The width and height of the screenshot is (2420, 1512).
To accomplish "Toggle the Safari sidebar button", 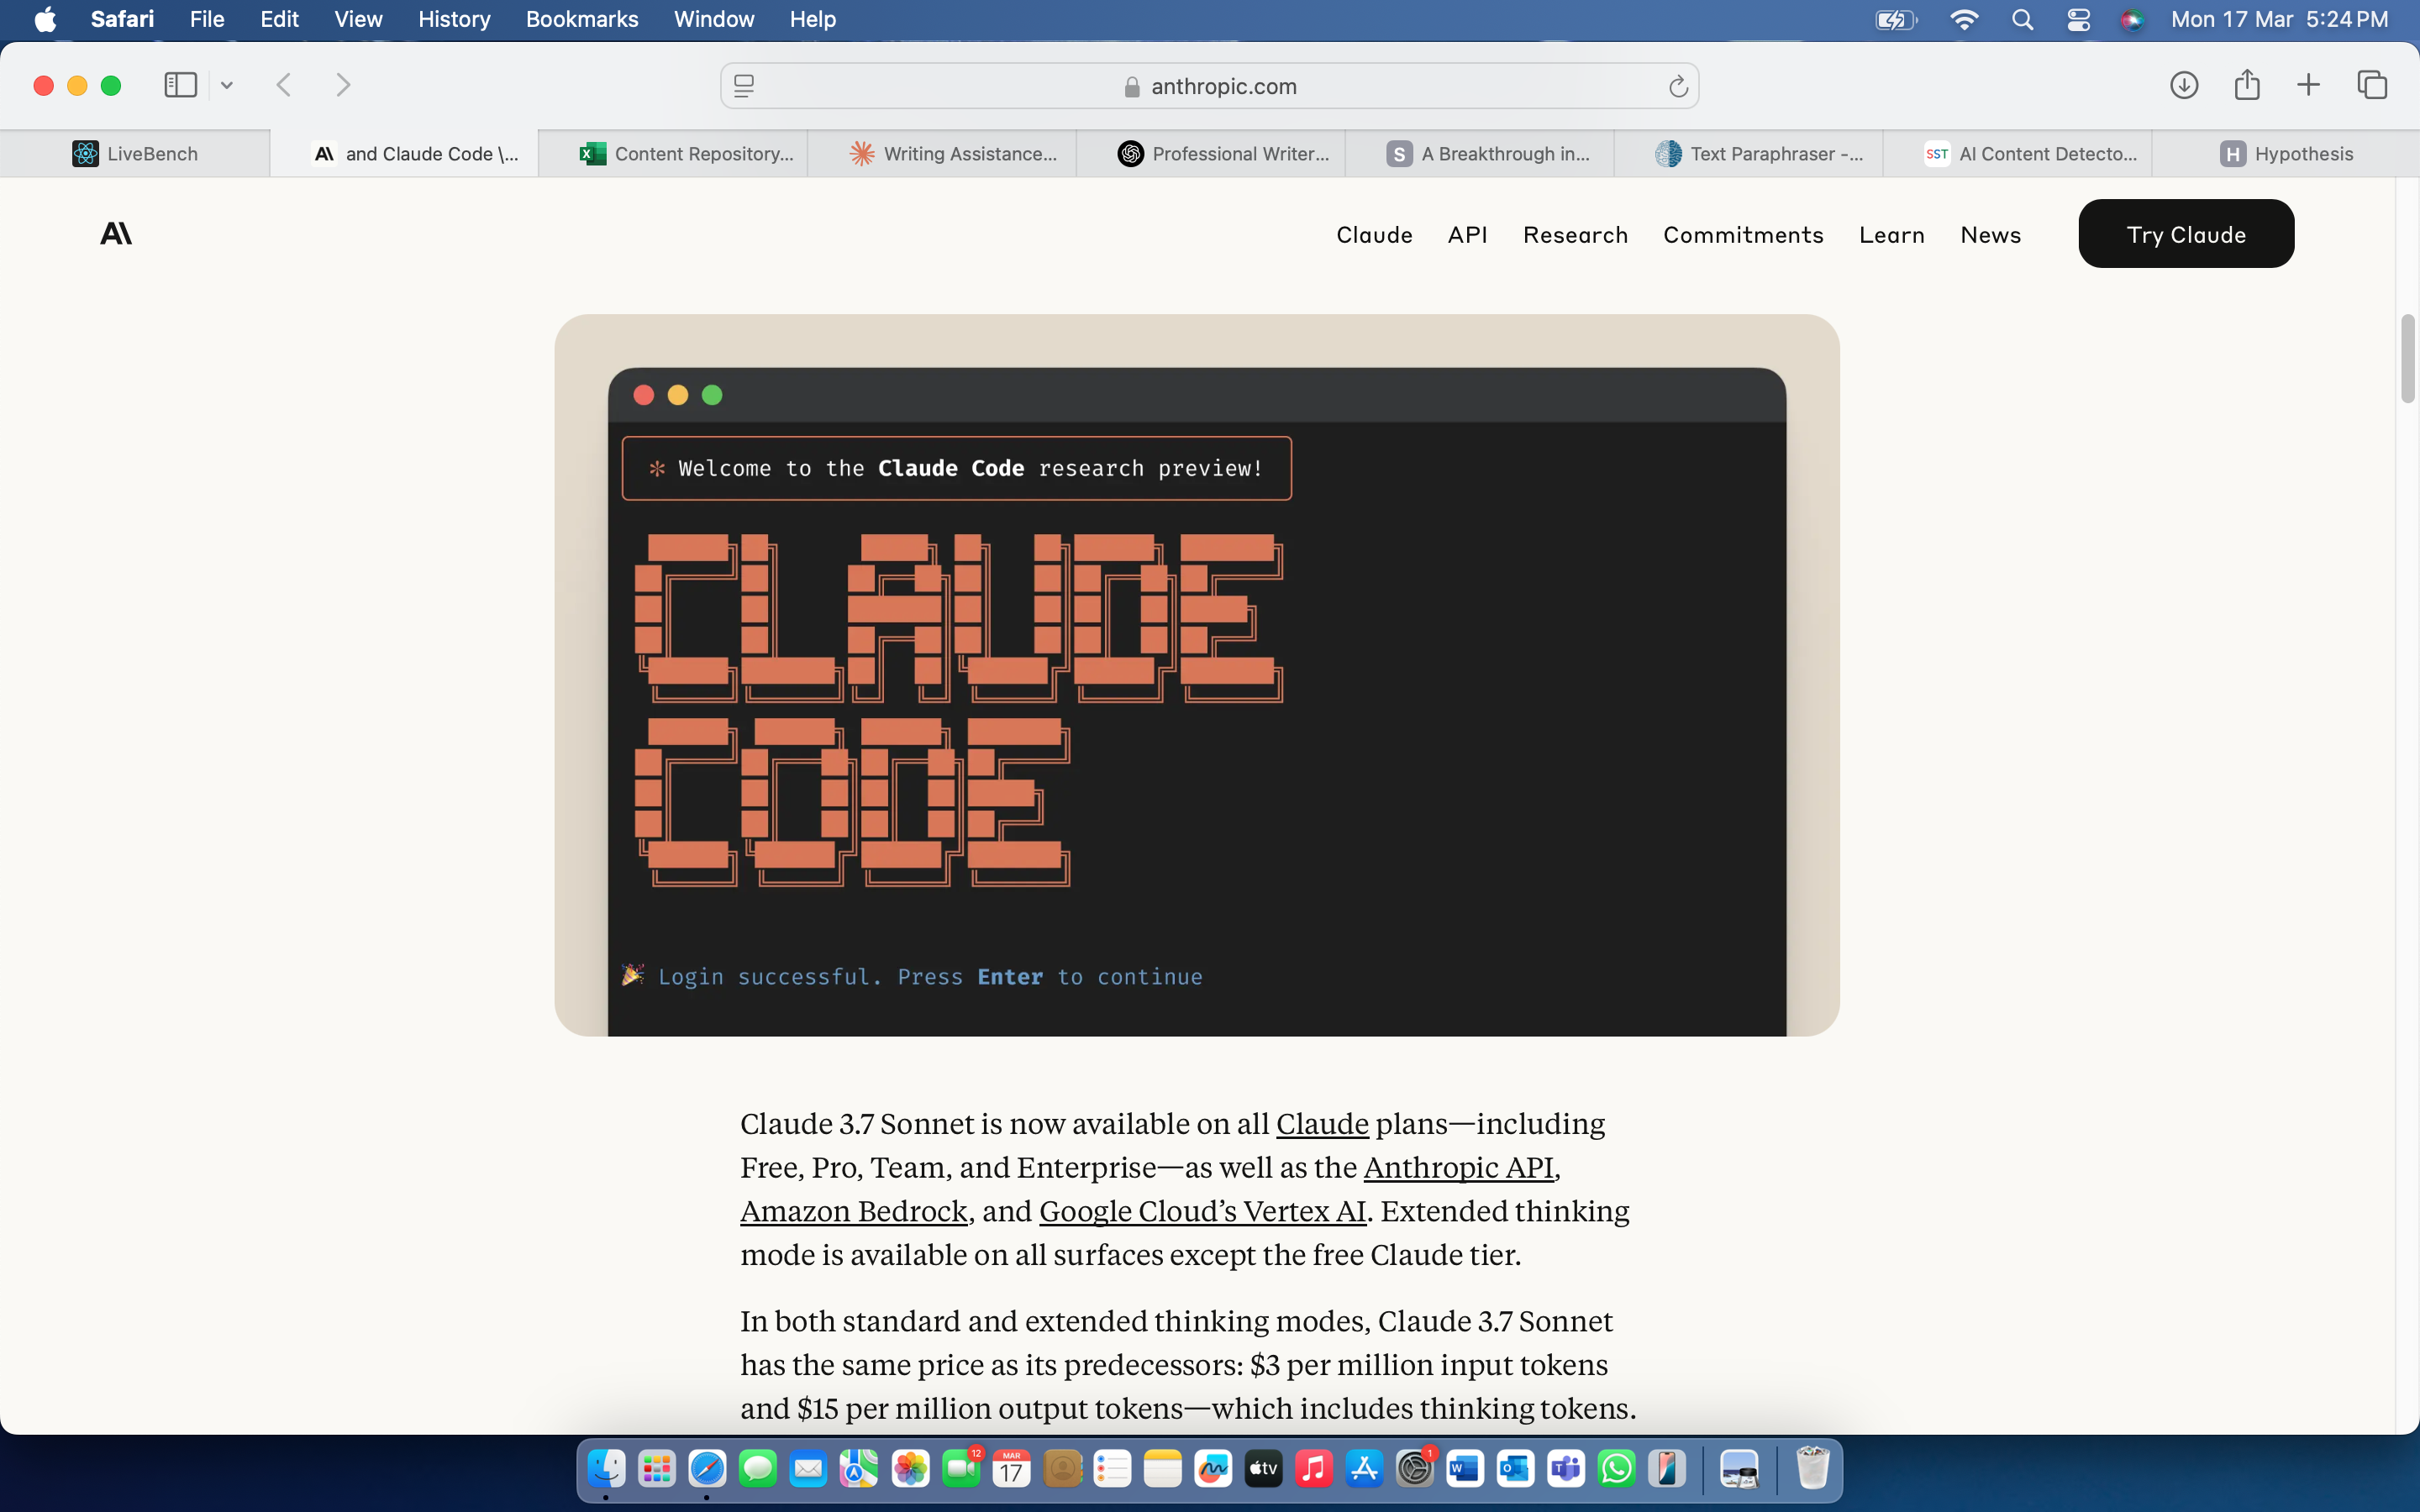I will coord(180,85).
